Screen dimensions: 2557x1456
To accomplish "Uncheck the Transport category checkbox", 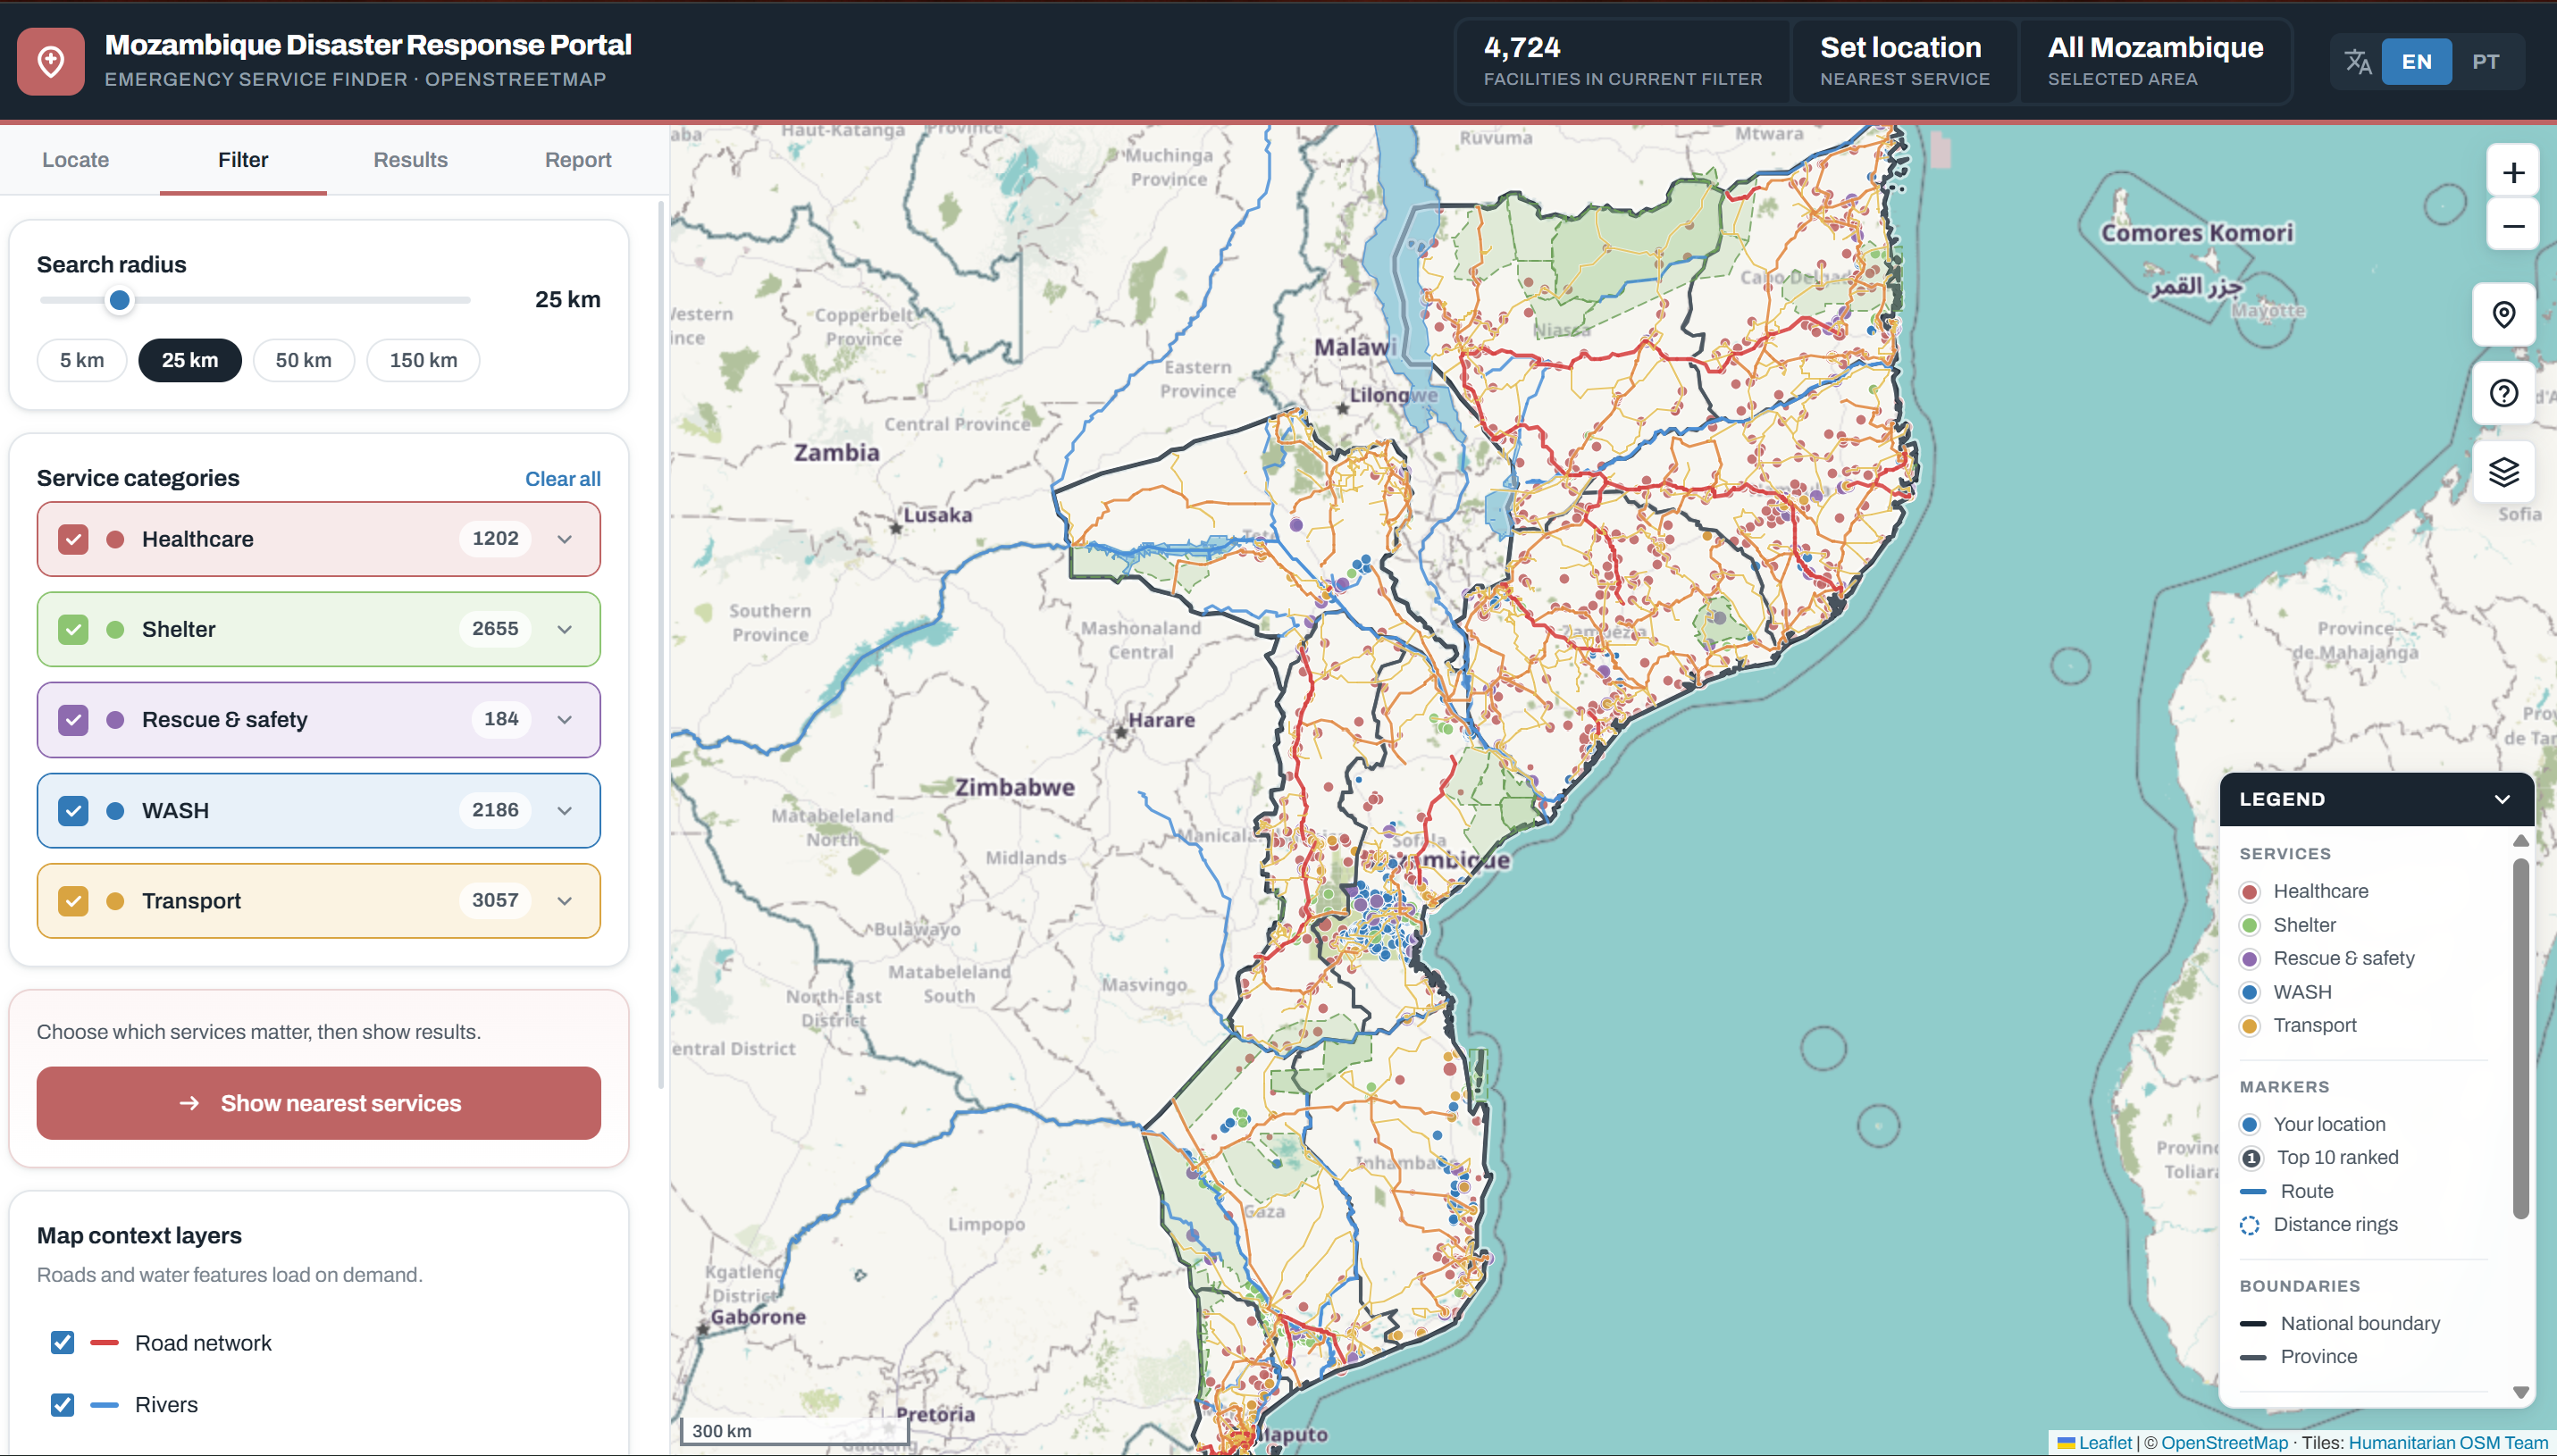I will point(73,901).
